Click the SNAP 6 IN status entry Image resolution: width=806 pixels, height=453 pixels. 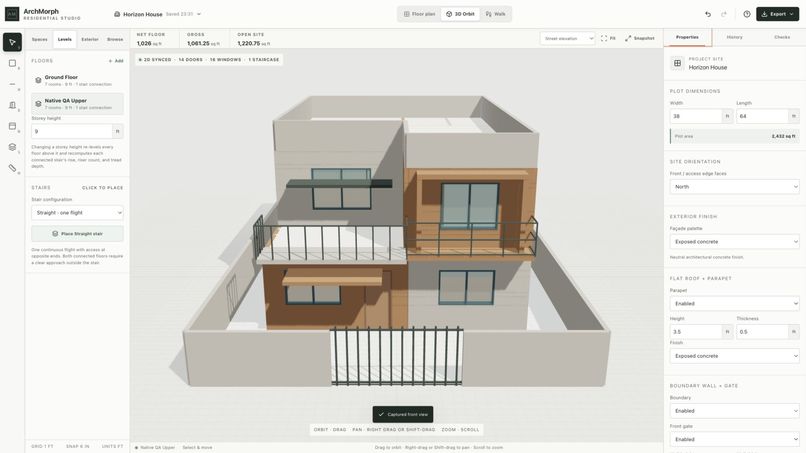tap(78, 446)
